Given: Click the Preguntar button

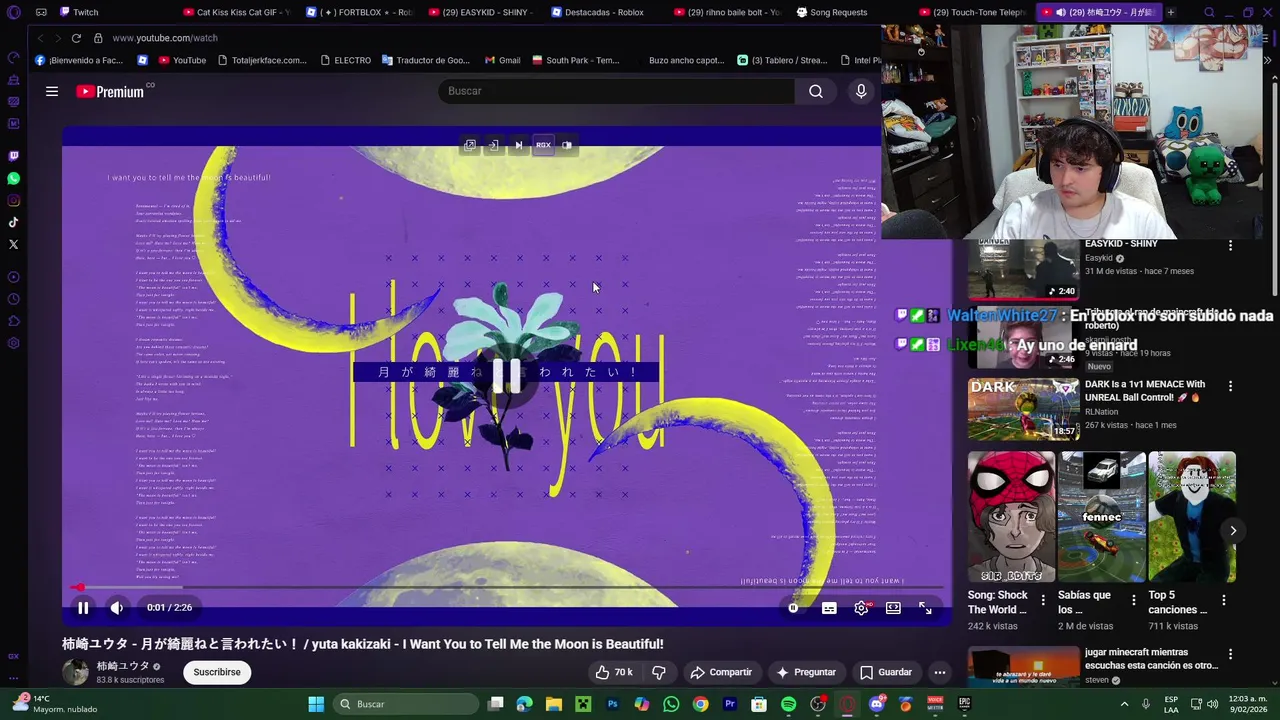Looking at the screenshot, I should point(806,672).
